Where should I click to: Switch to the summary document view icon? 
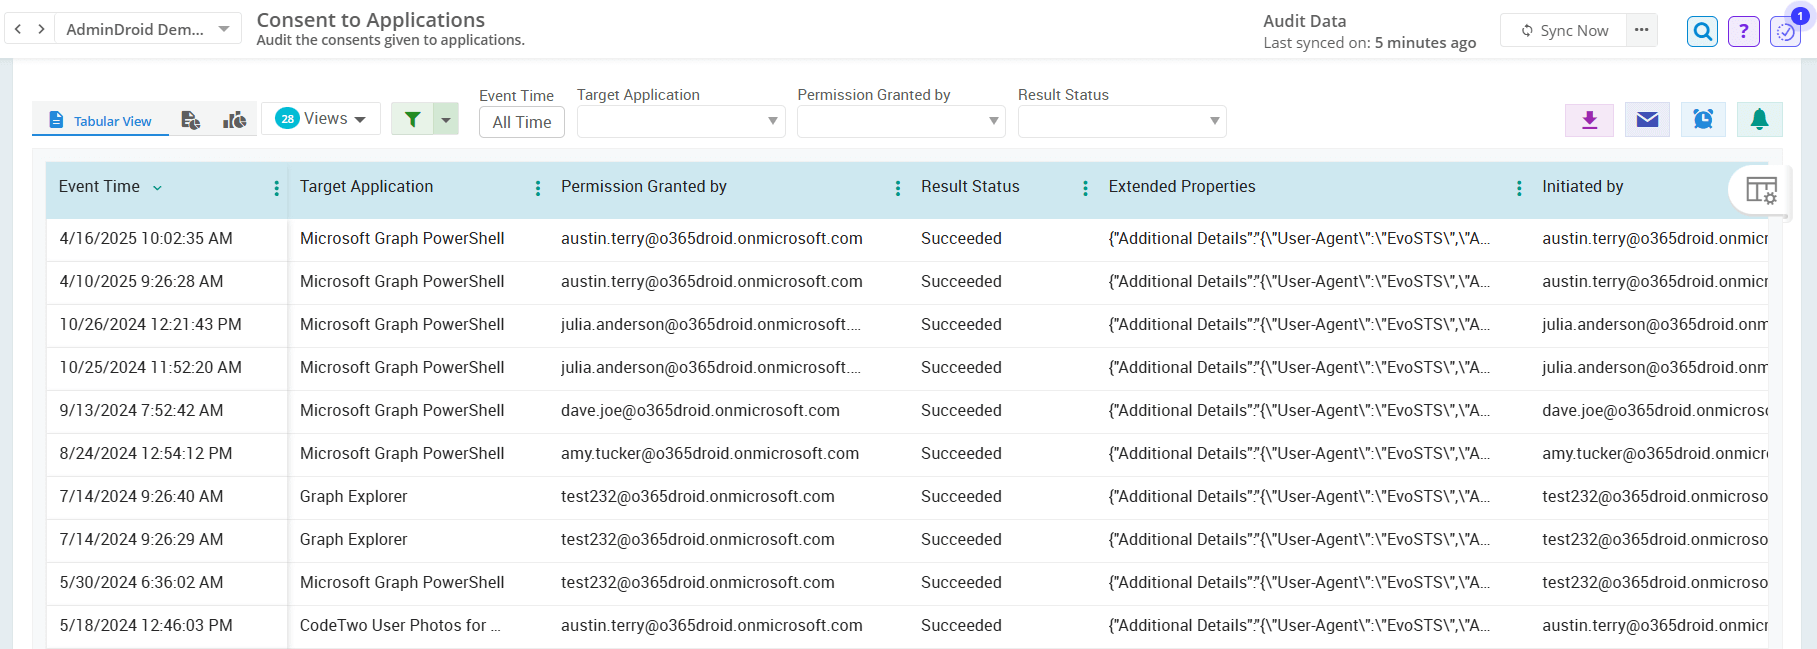tap(190, 120)
